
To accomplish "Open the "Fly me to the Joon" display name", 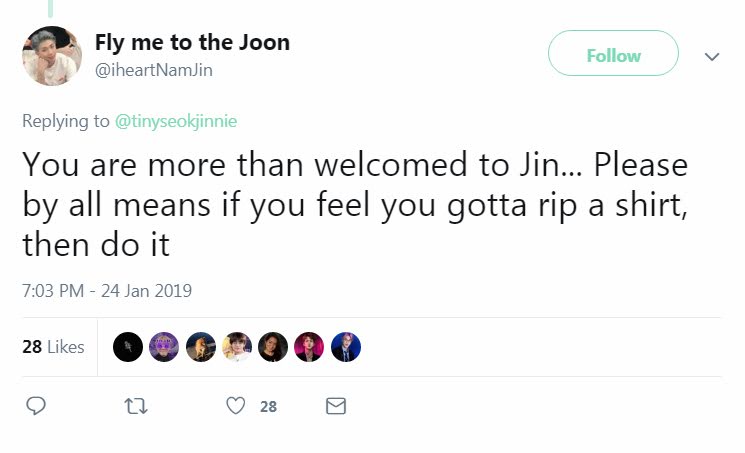I will click(x=192, y=43).
